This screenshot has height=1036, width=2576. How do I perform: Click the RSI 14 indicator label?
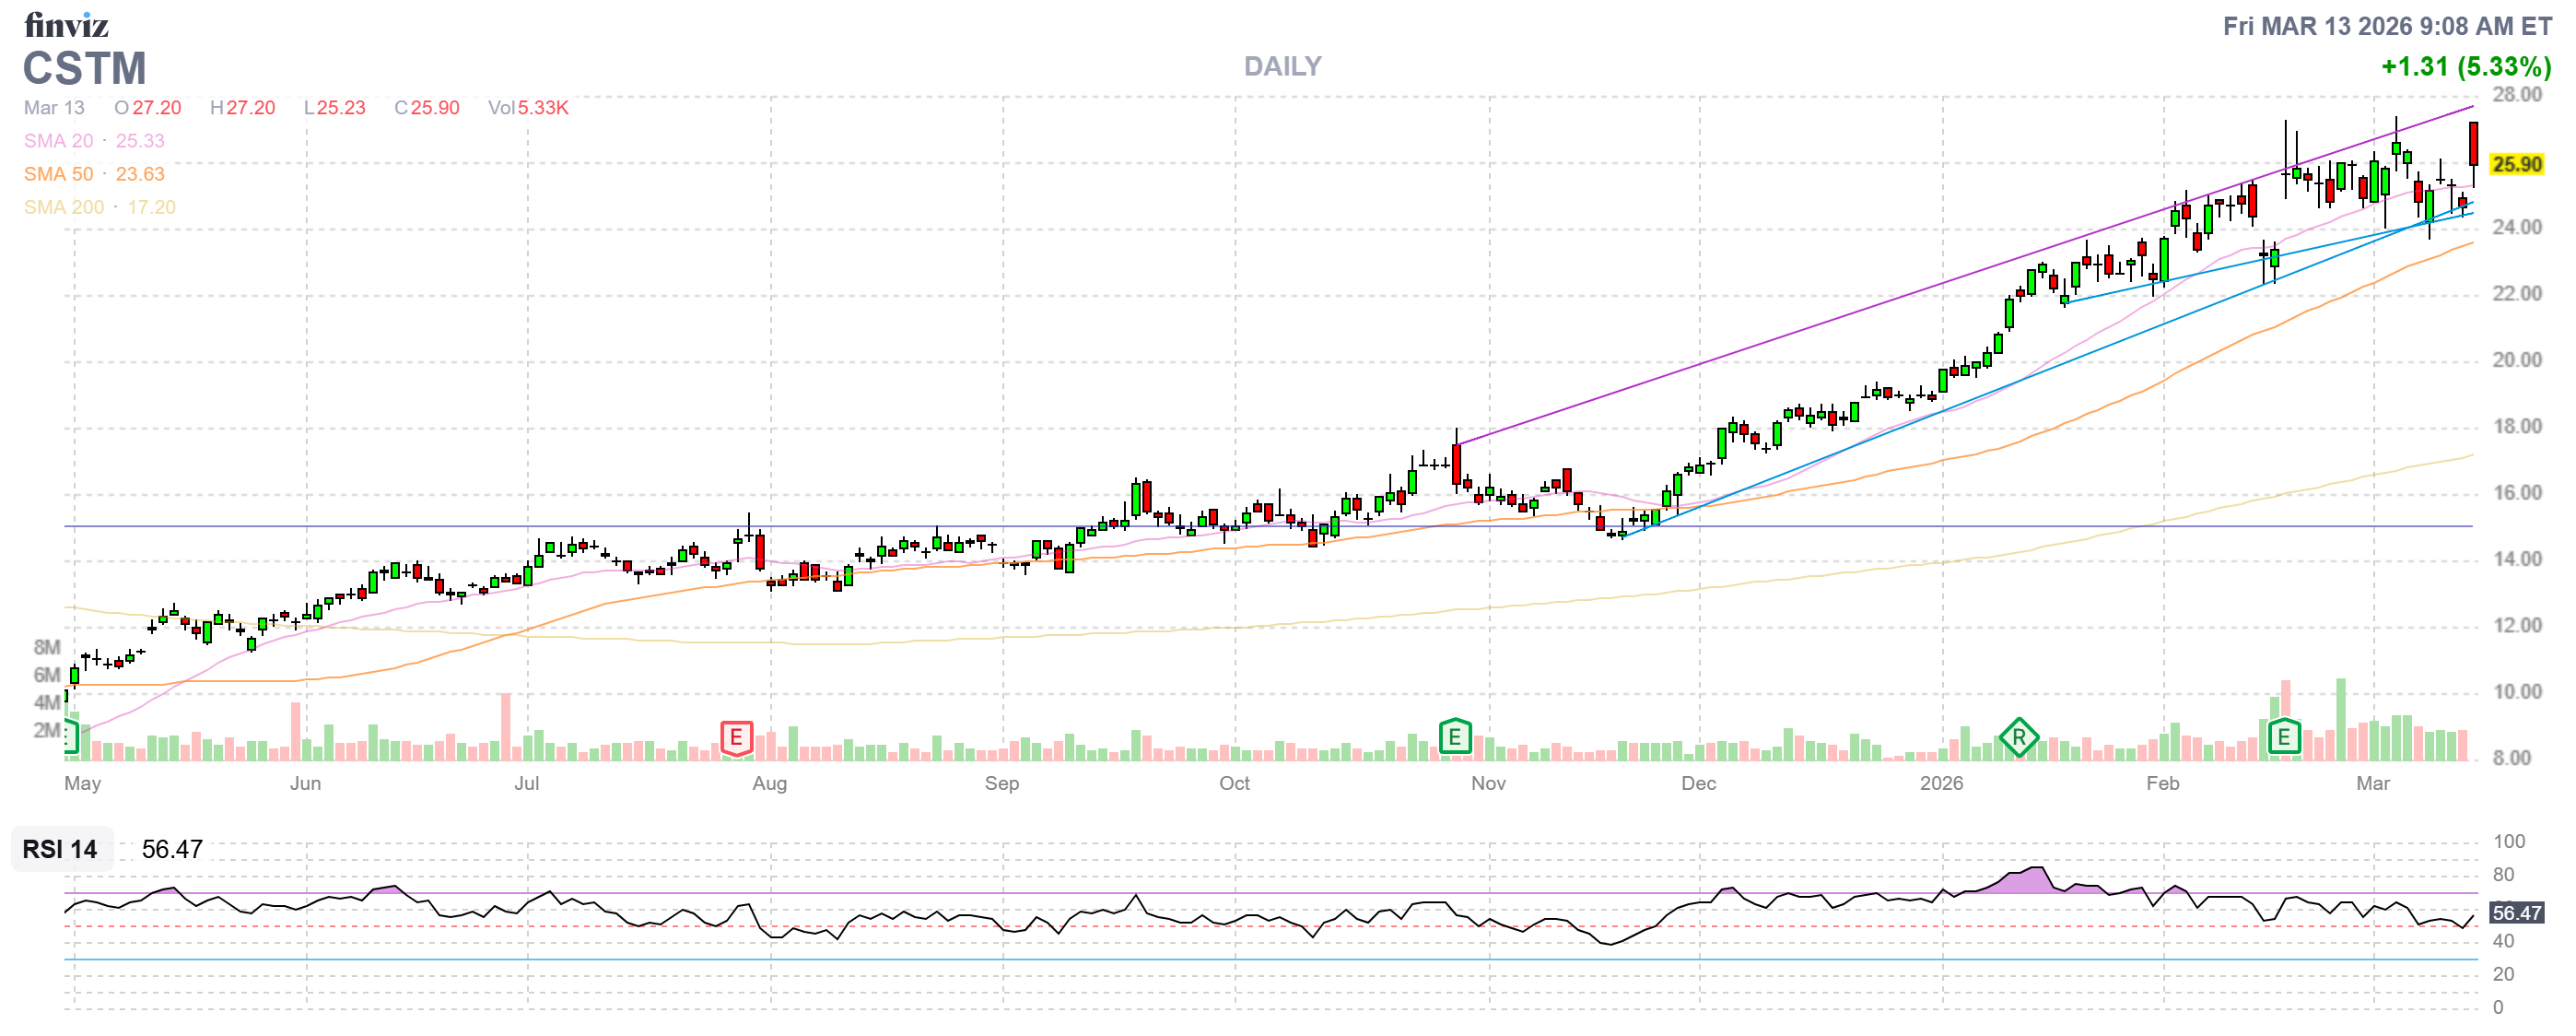tap(60, 849)
